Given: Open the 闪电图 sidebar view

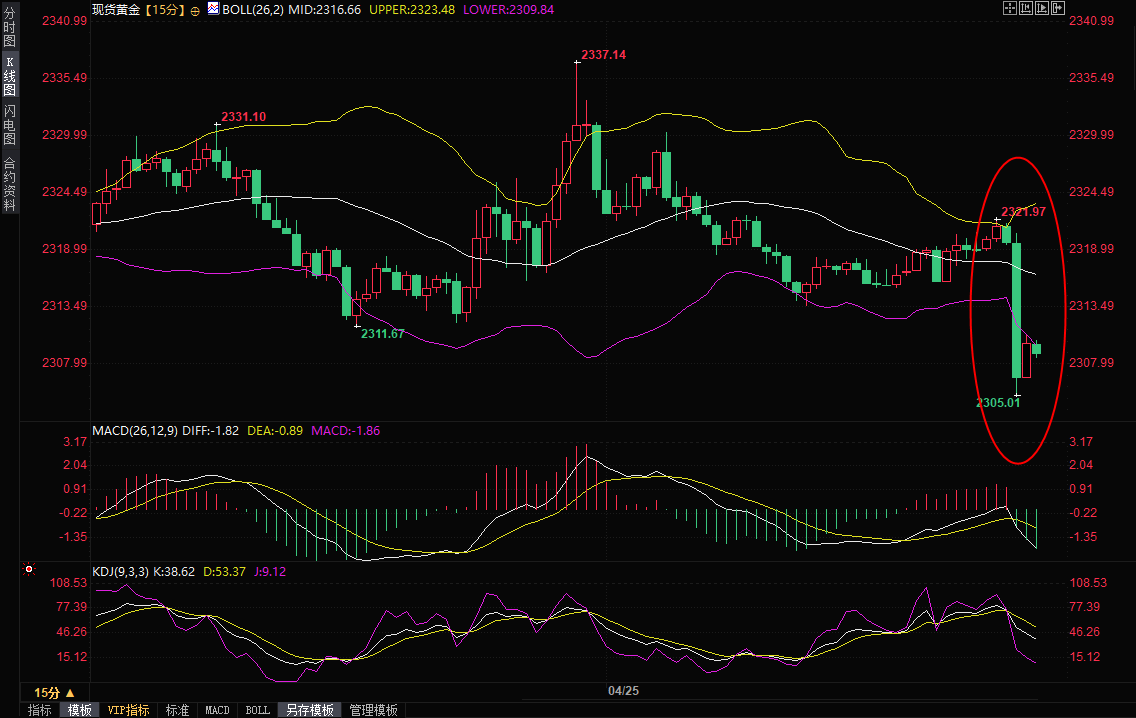Looking at the screenshot, I should (10, 124).
